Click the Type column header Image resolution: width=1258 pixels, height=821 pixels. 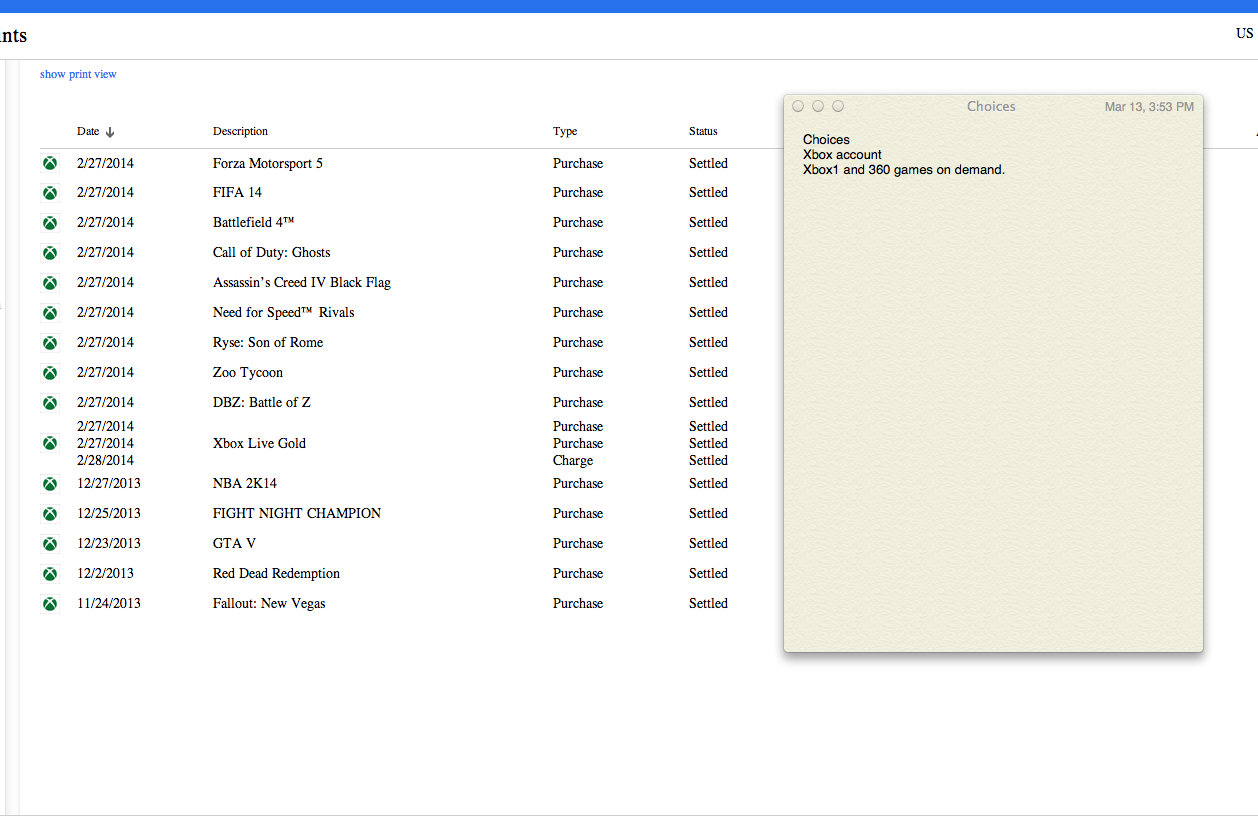(565, 131)
